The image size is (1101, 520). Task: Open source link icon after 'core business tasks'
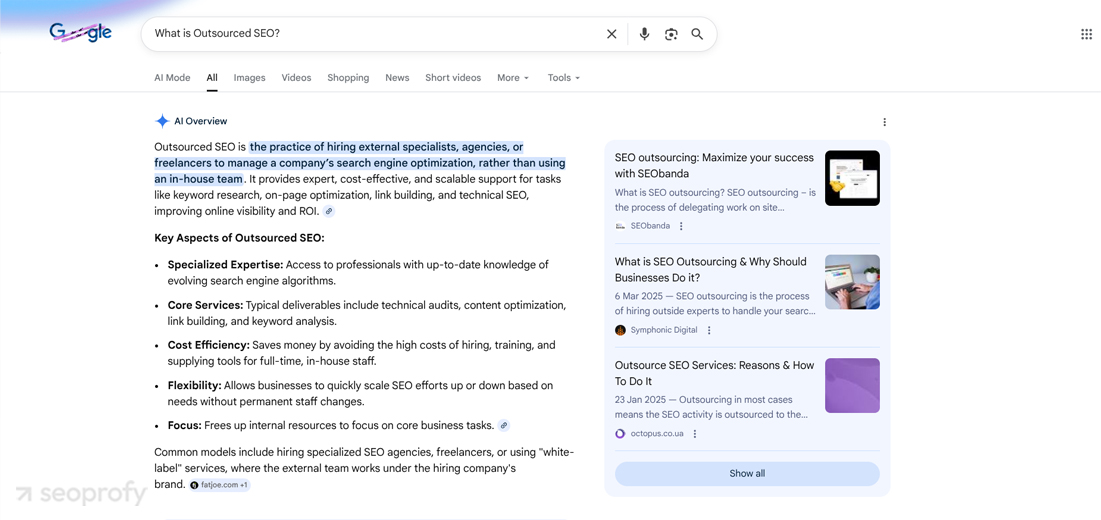coord(503,425)
